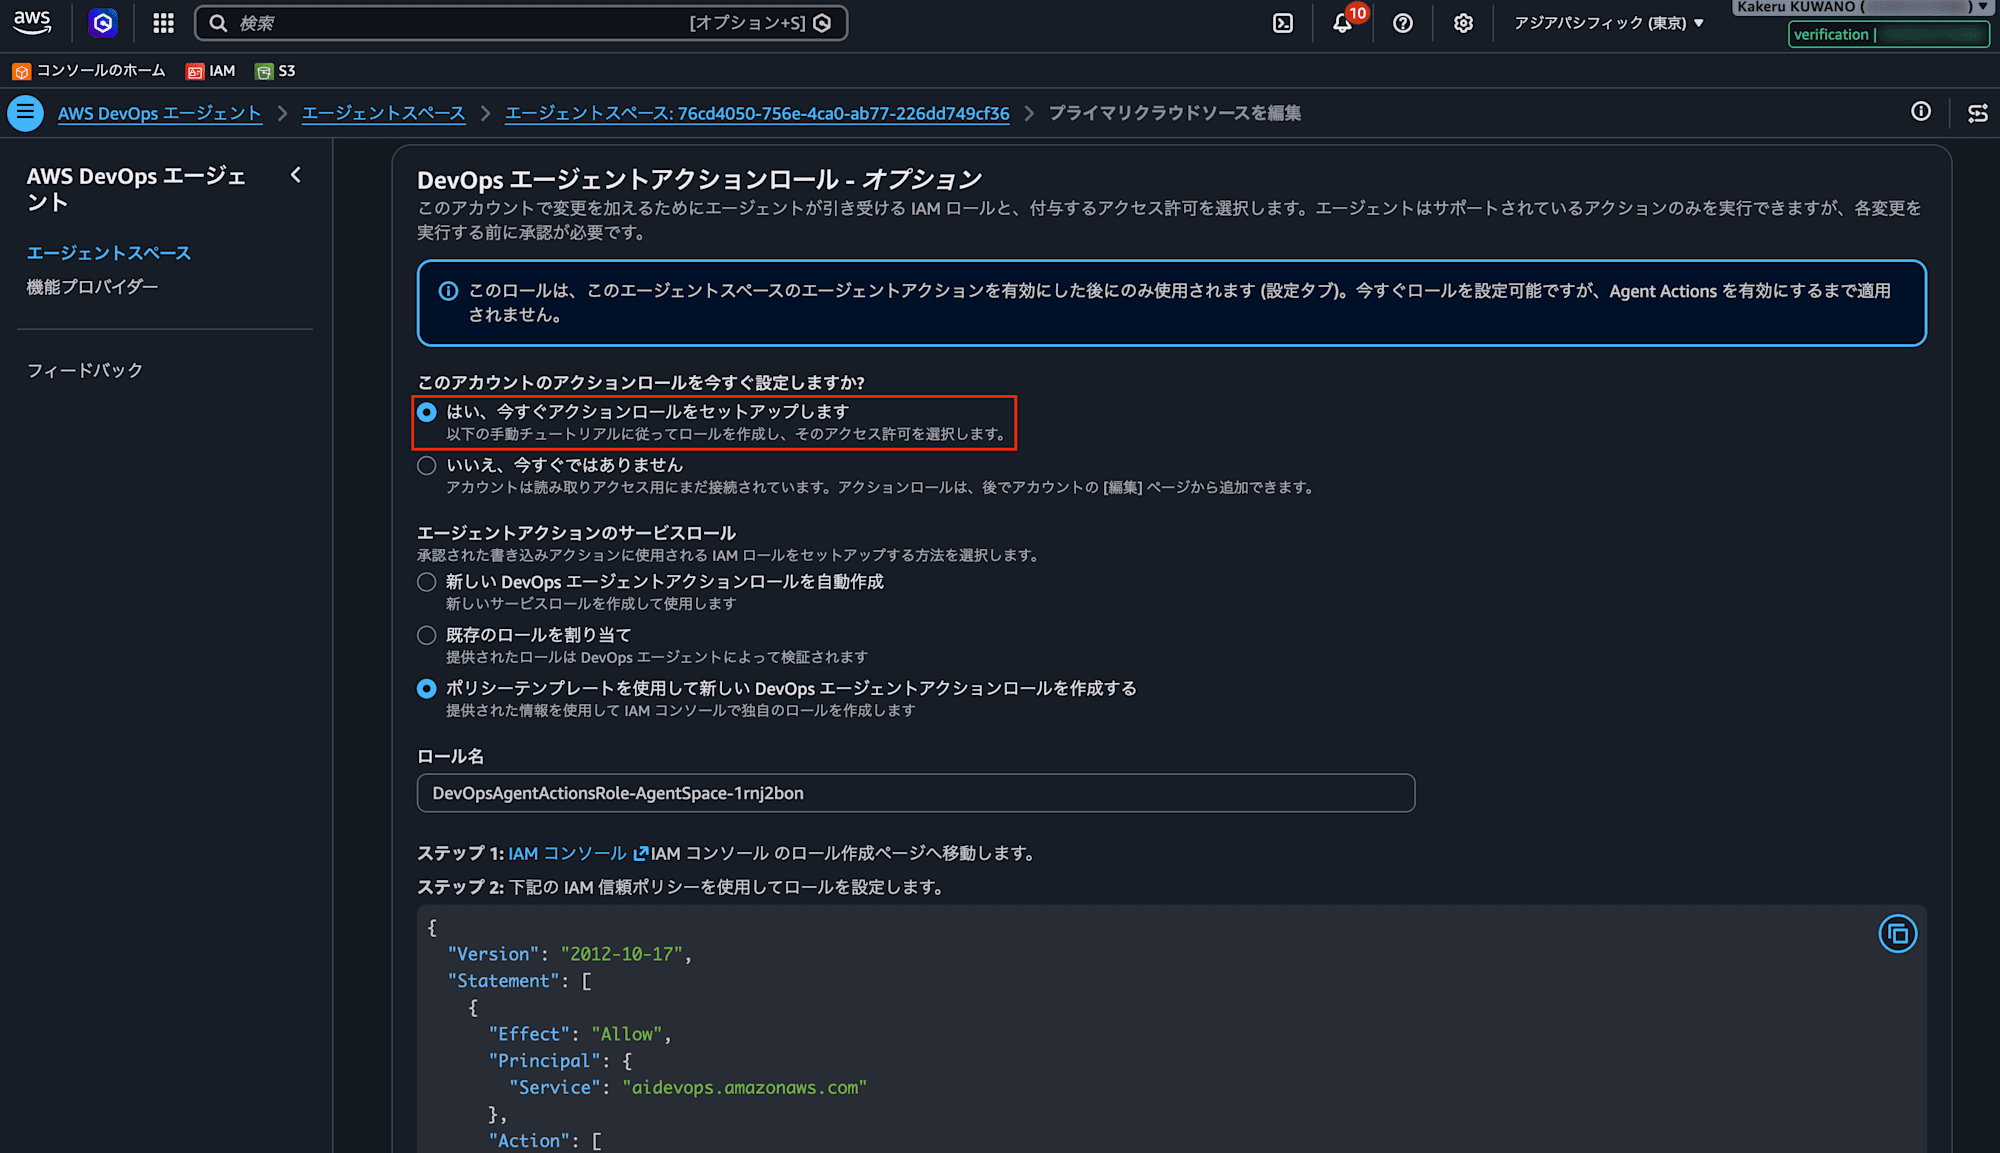Open the info panel icon
This screenshot has height=1153, width=2000.
tap(1921, 112)
